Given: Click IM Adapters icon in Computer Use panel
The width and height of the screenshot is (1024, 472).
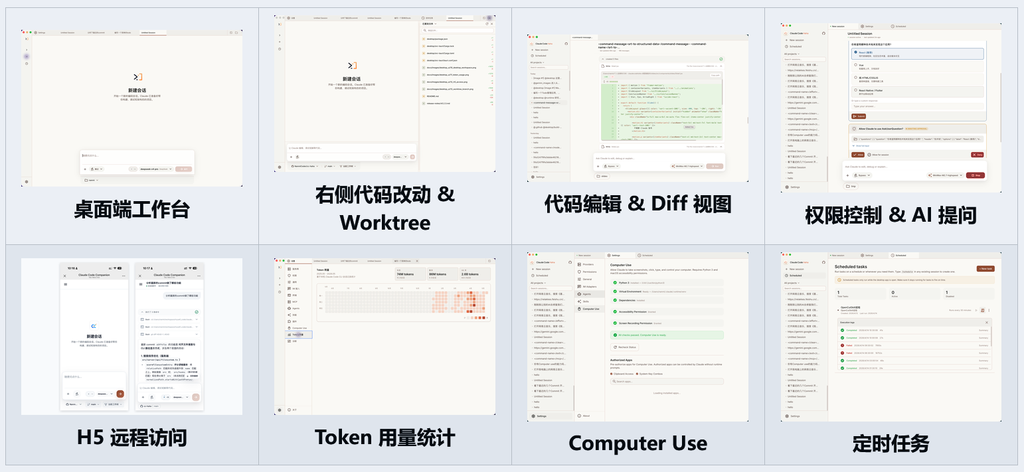Looking at the screenshot, I should pos(579,287).
